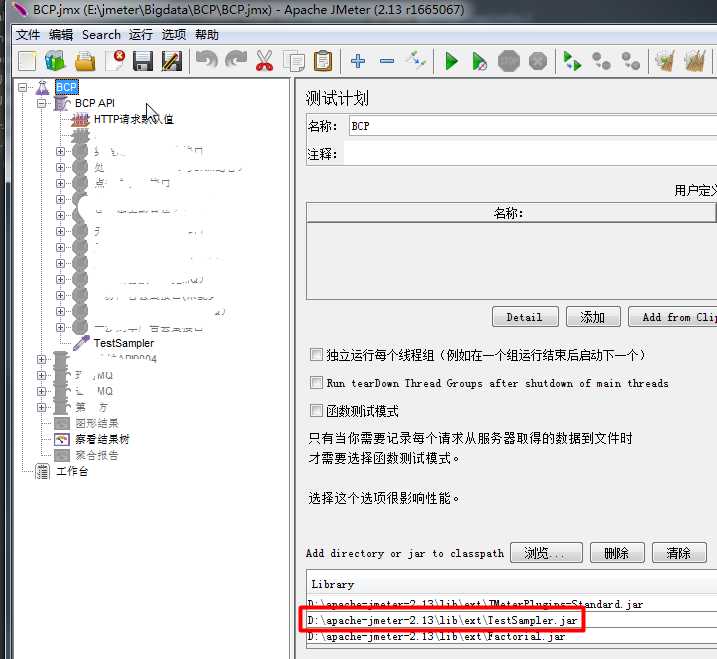Image resolution: width=717 pixels, height=659 pixels.
Task: Expand first sampler node under HTTP请求默认值
Action: pos(60,151)
